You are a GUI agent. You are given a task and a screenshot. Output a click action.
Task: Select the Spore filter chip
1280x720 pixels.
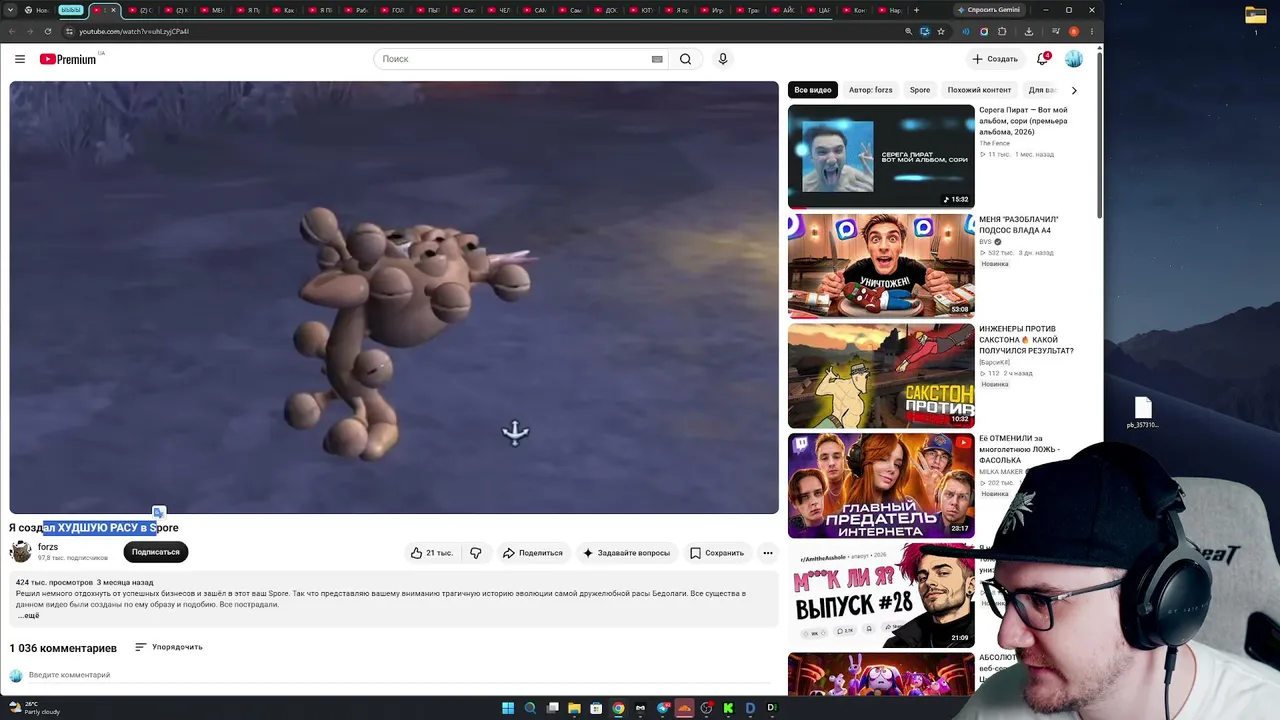920,90
